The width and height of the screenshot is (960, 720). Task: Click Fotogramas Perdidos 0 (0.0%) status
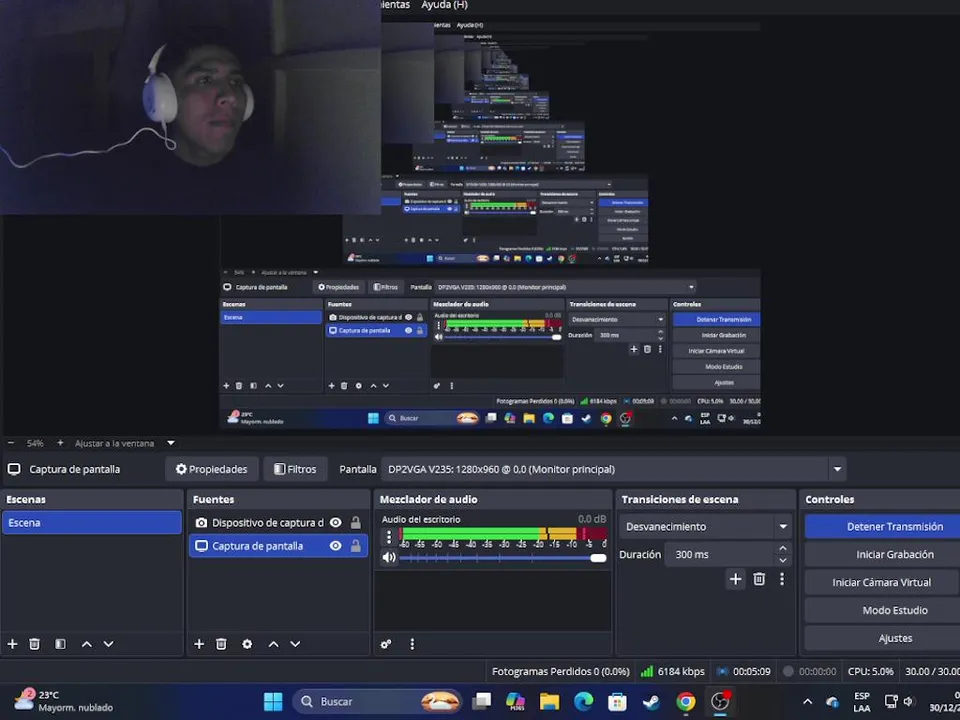pos(560,672)
